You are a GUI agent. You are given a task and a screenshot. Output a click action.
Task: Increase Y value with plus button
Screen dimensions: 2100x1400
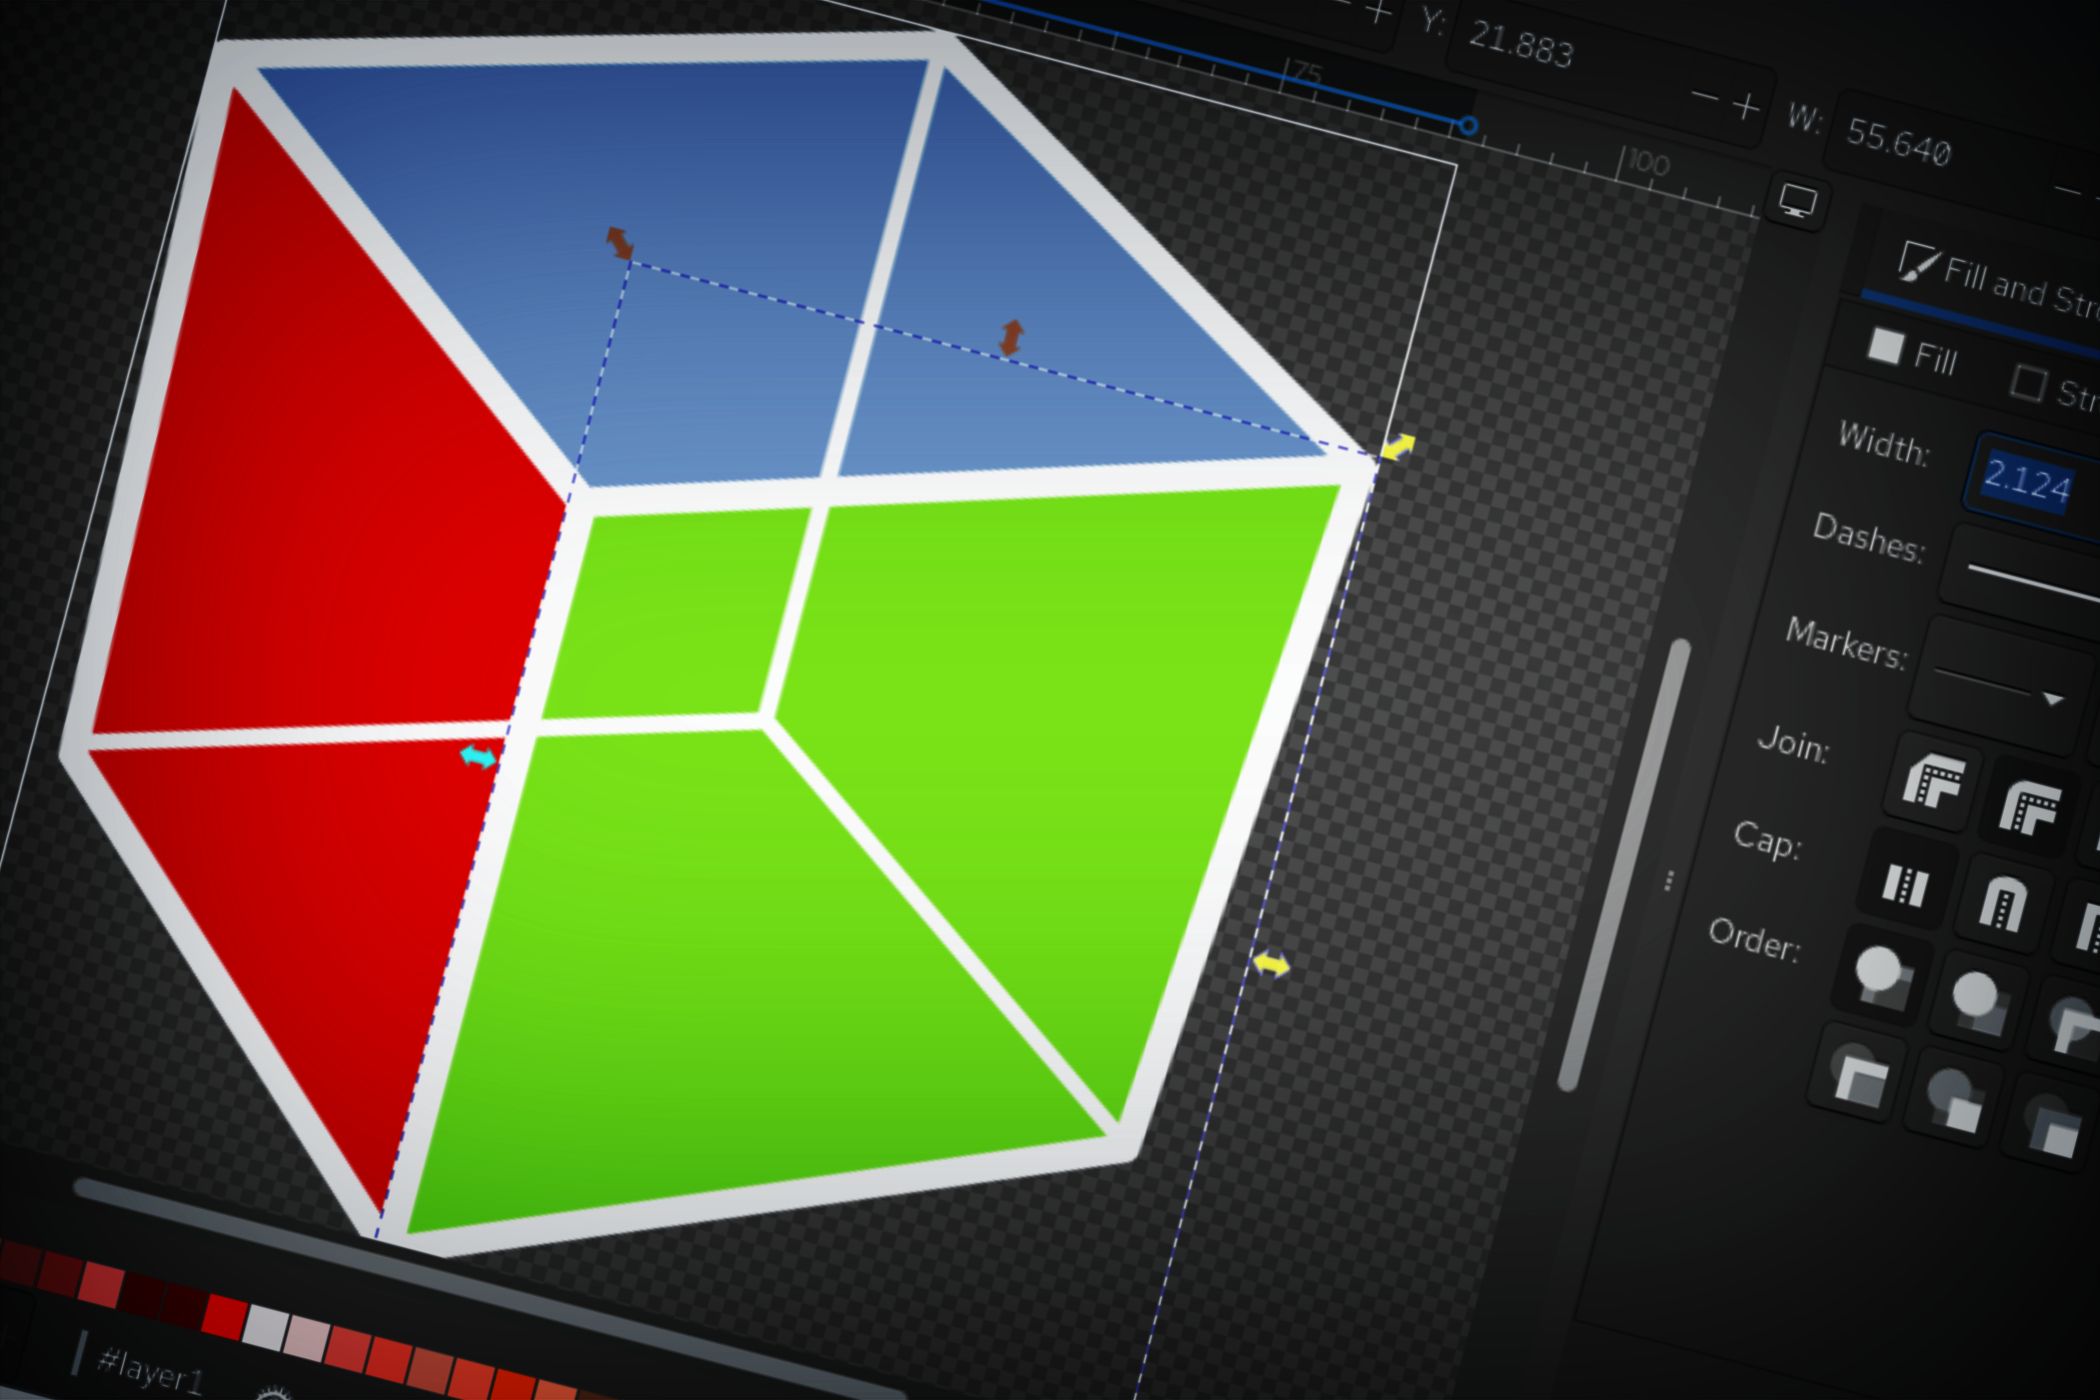coord(1745,107)
